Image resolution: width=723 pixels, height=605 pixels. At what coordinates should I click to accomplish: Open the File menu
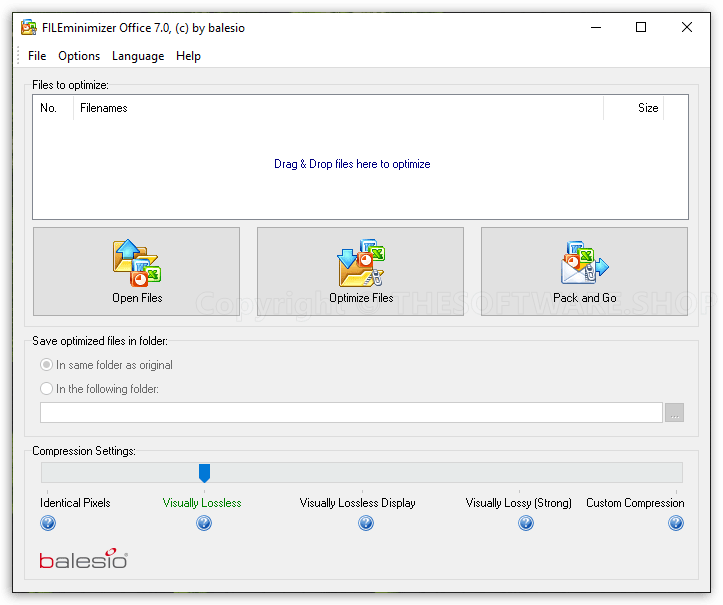tap(37, 56)
